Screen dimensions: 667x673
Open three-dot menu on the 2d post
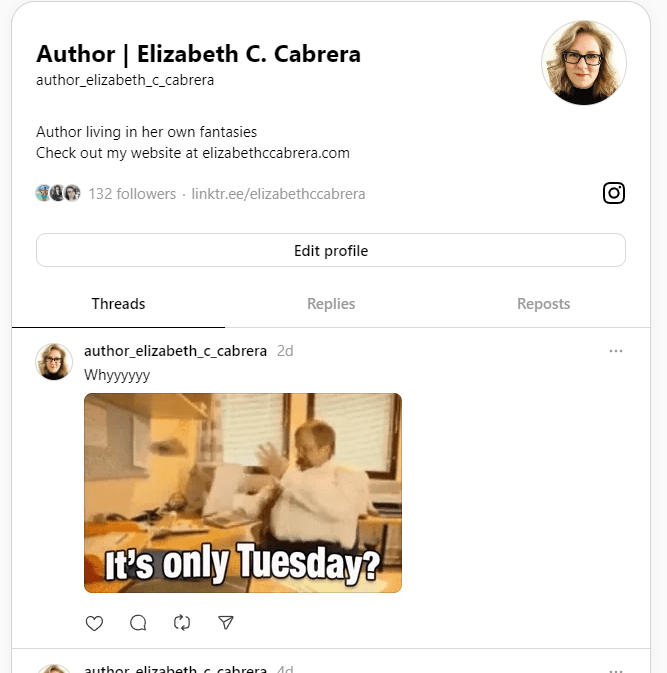coord(615,351)
